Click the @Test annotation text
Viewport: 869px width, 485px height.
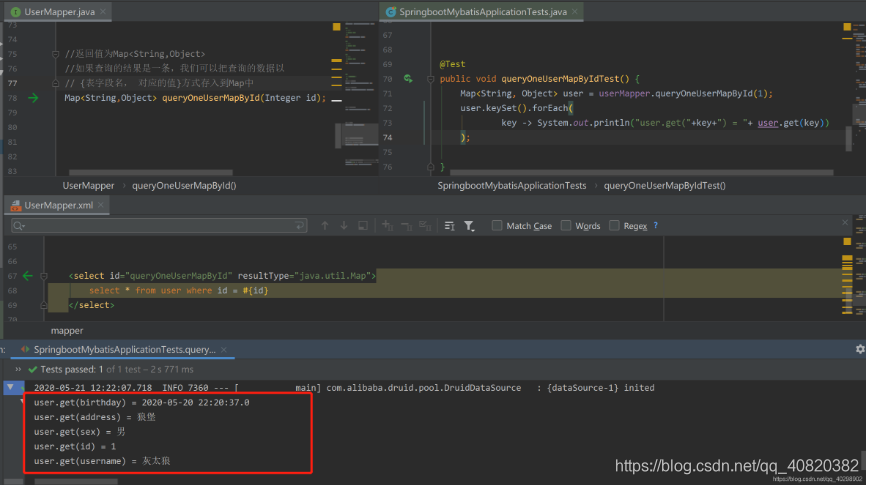coord(452,64)
